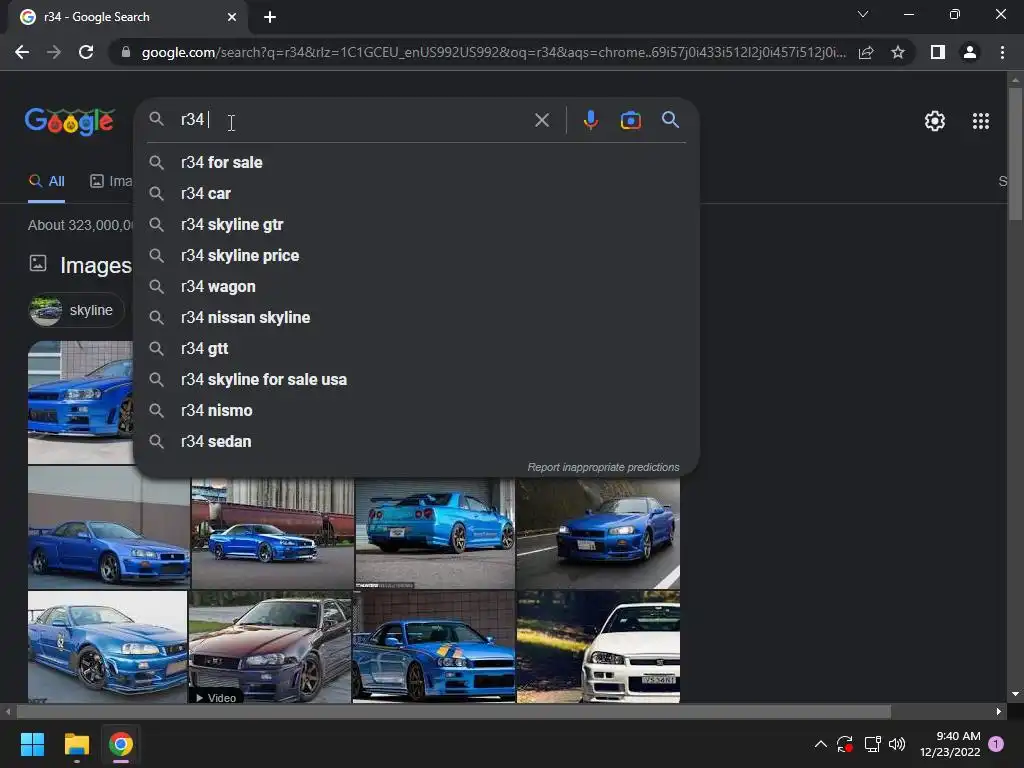Screen dimensions: 1024x768
Task: Search by image with the camera icon
Action: (630, 120)
